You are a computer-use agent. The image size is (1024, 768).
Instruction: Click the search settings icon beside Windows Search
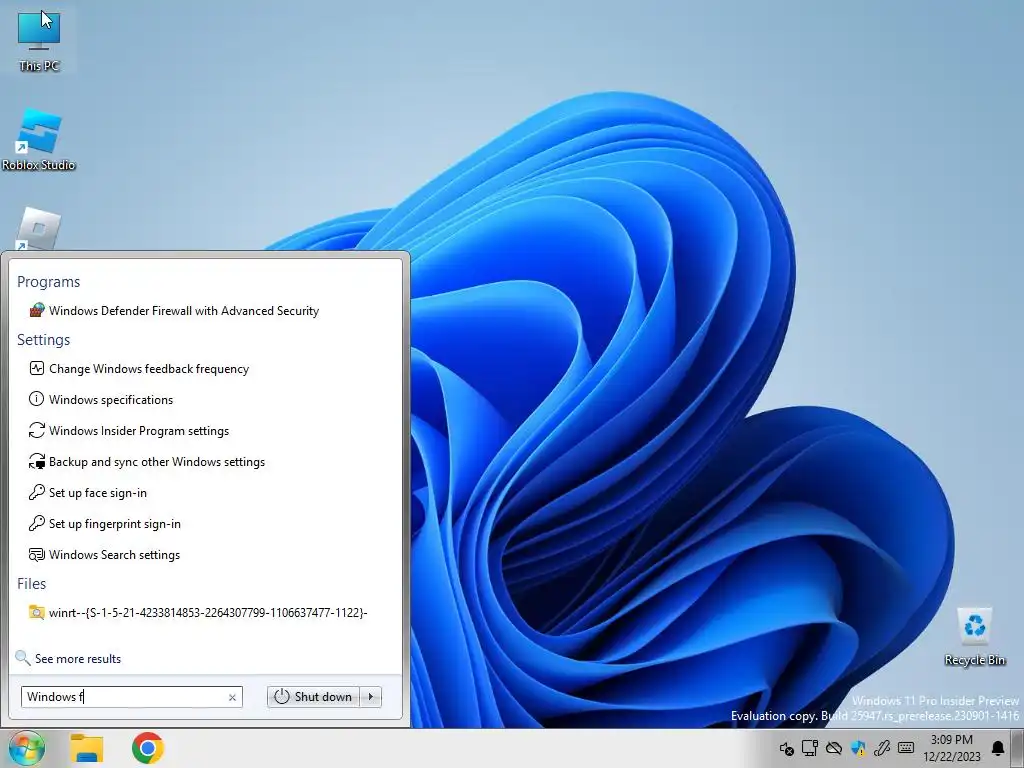pyautogui.click(x=37, y=554)
